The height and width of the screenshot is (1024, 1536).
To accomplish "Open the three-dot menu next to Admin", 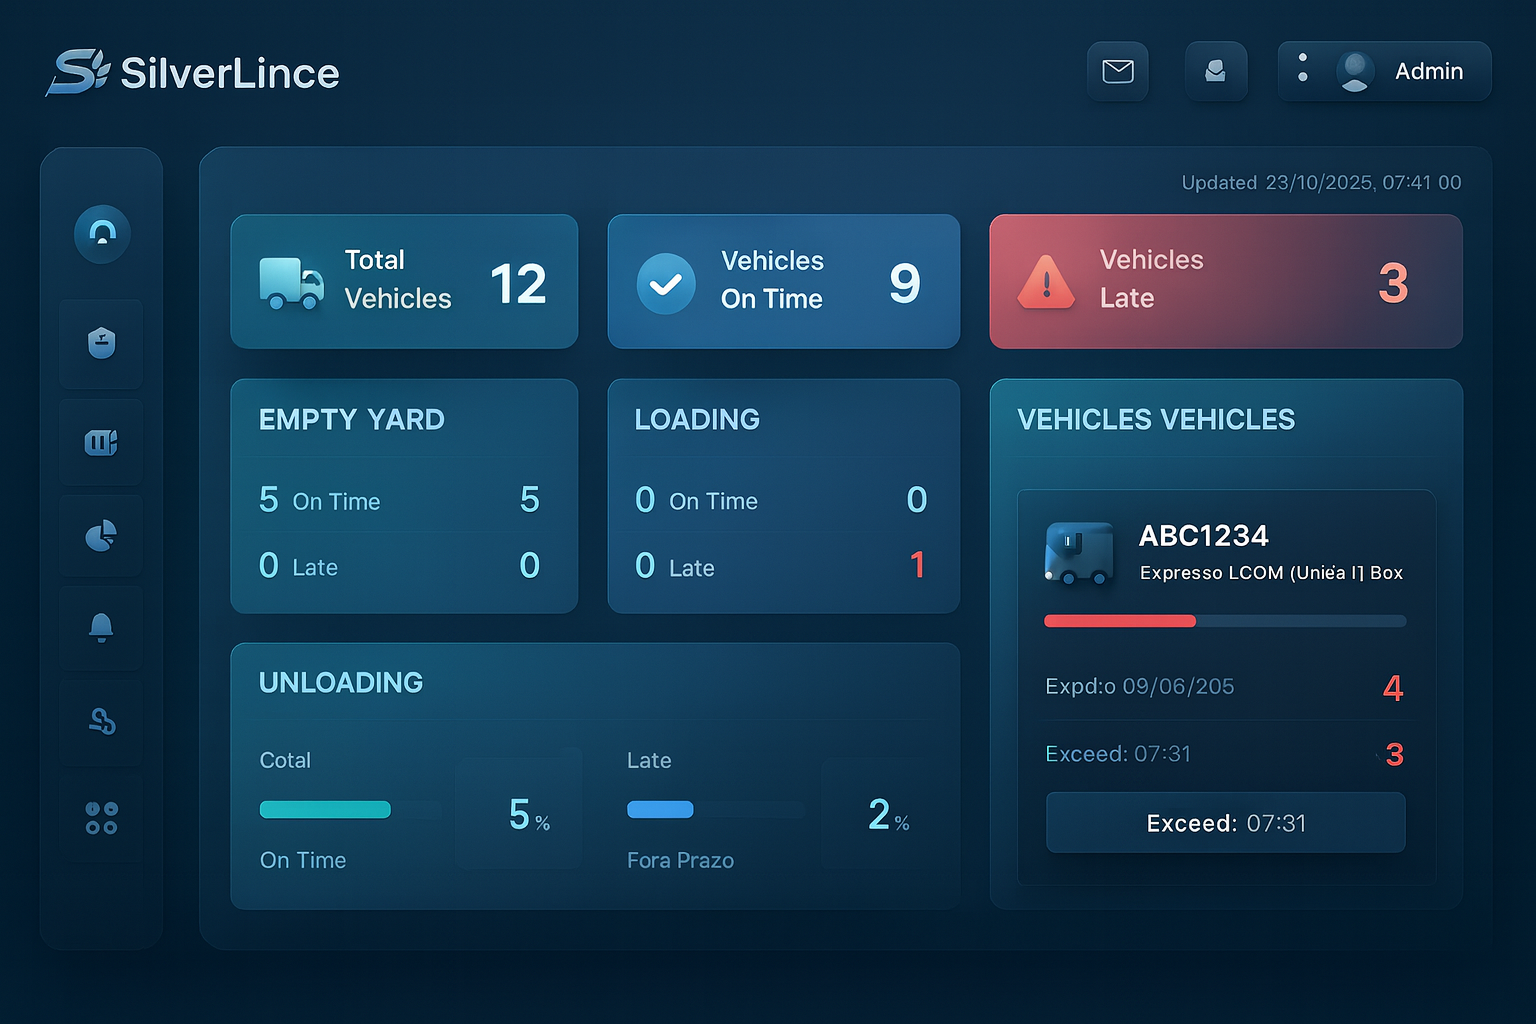I will tap(1302, 68).
